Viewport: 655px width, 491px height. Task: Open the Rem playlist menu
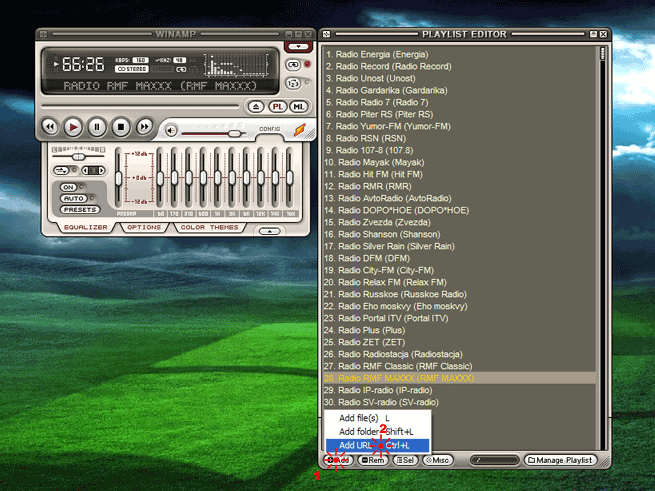(373, 460)
